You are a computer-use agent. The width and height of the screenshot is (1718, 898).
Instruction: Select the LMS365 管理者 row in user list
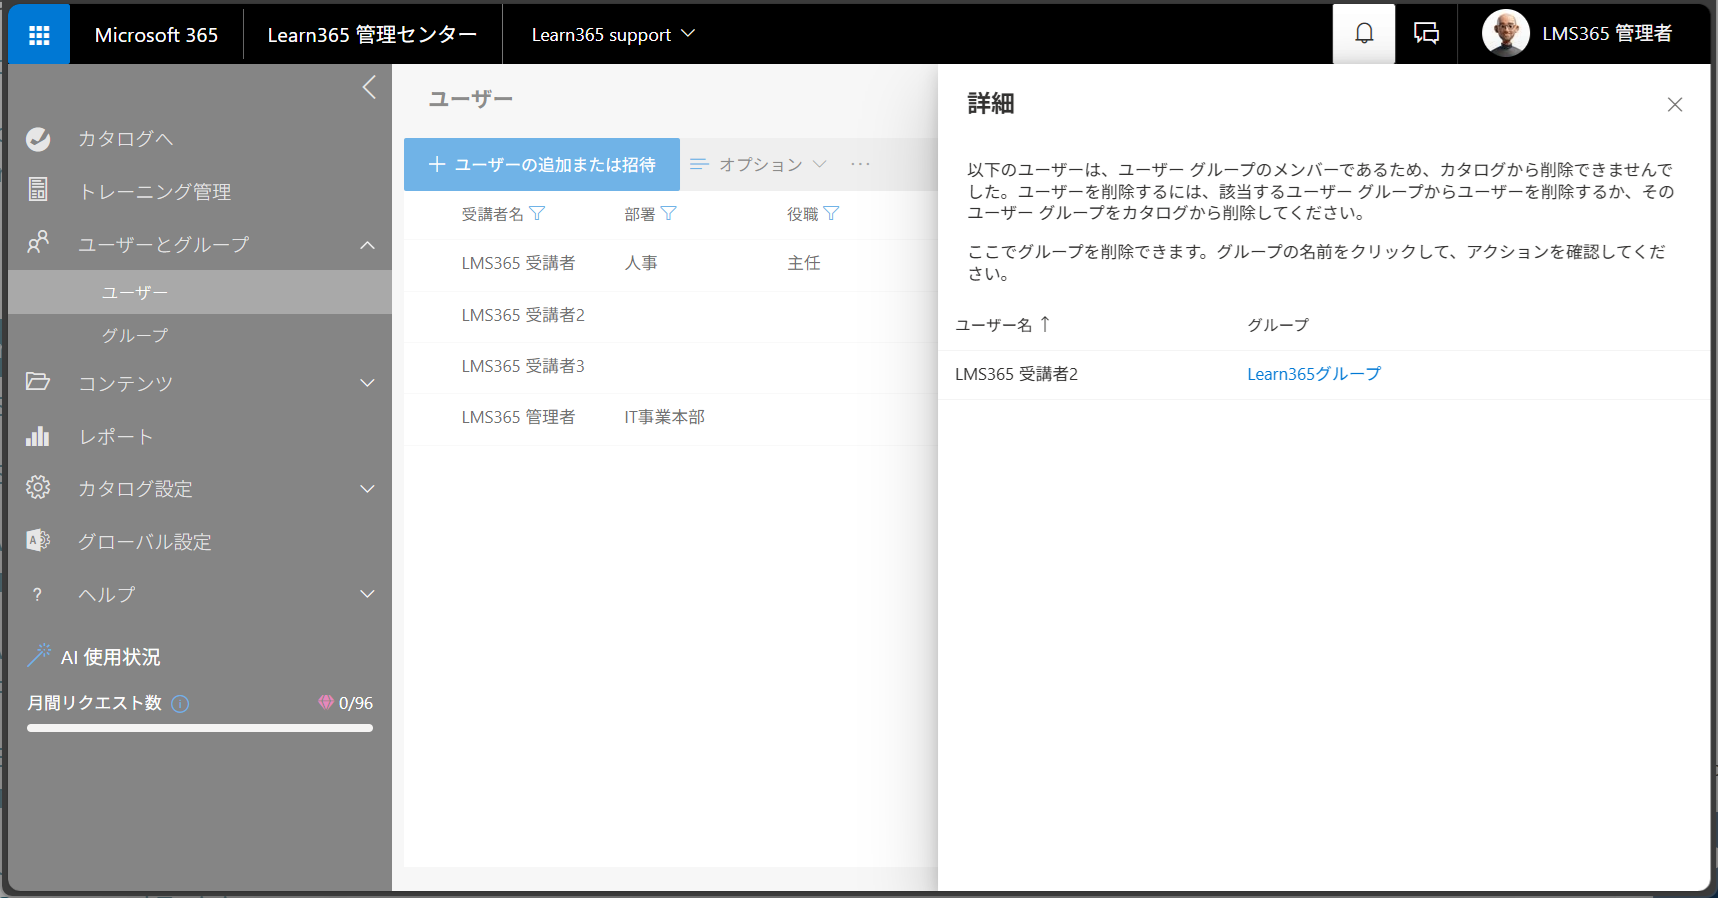pyautogui.click(x=671, y=418)
